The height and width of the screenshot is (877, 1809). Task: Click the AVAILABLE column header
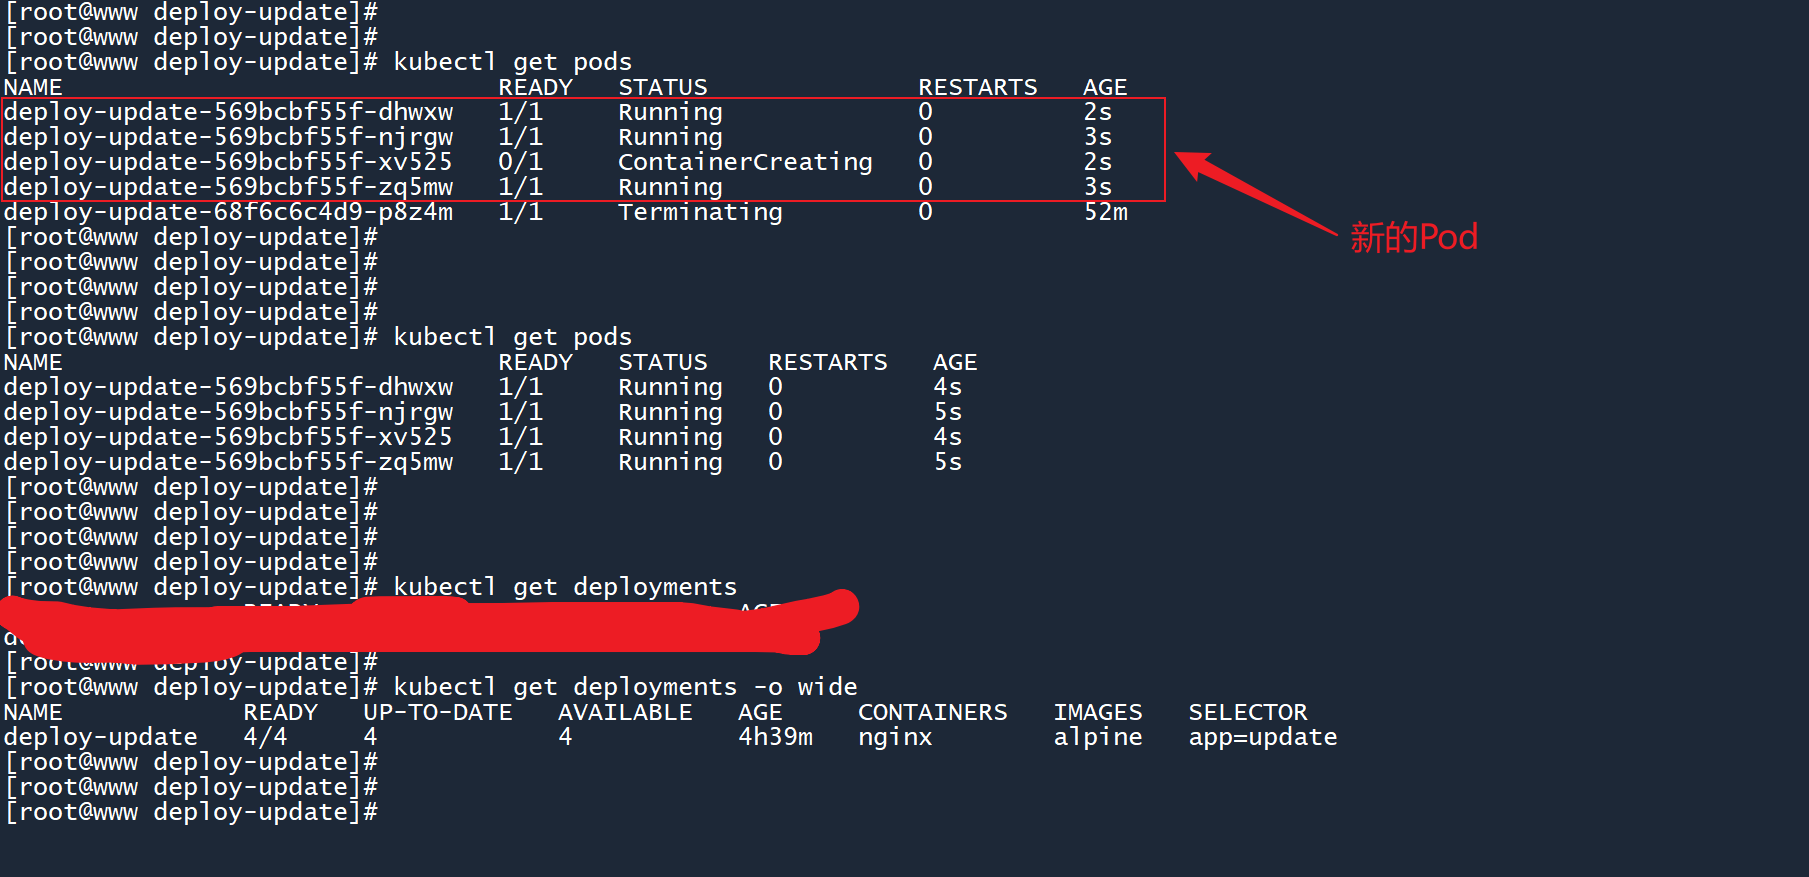coord(625,712)
